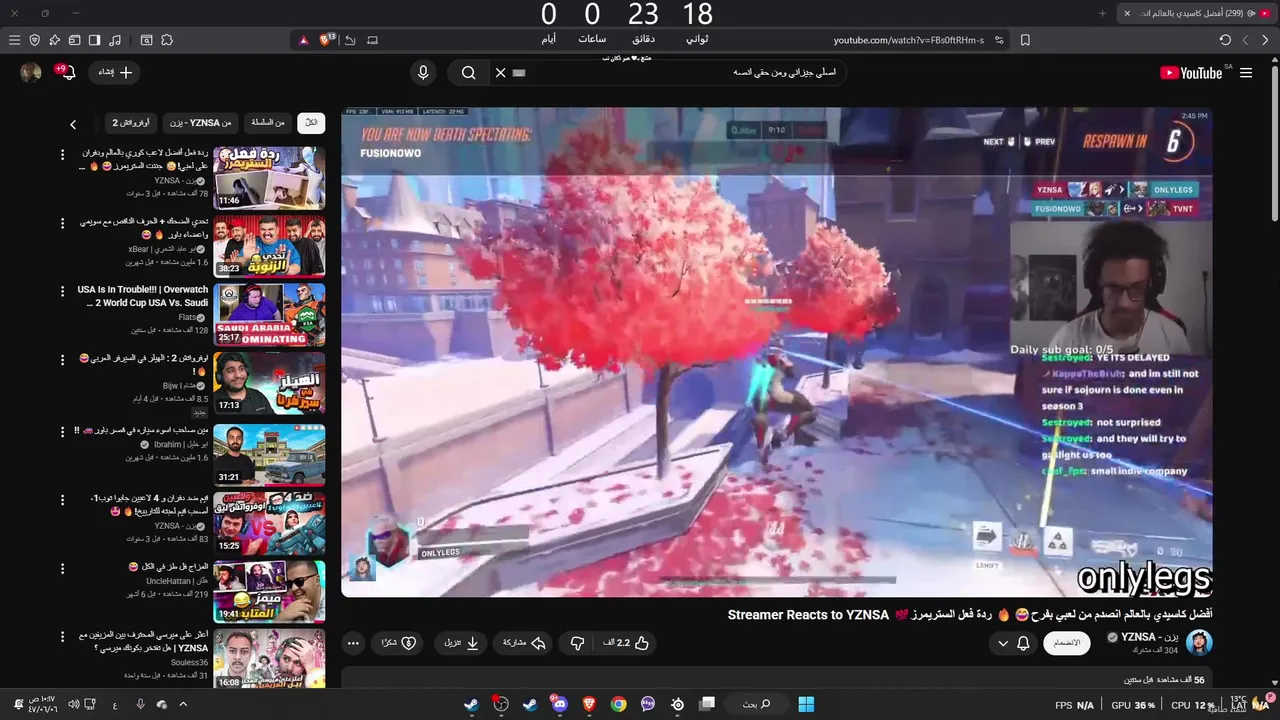Download the video (تنزيل)
1280x720 pixels.
(463, 643)
